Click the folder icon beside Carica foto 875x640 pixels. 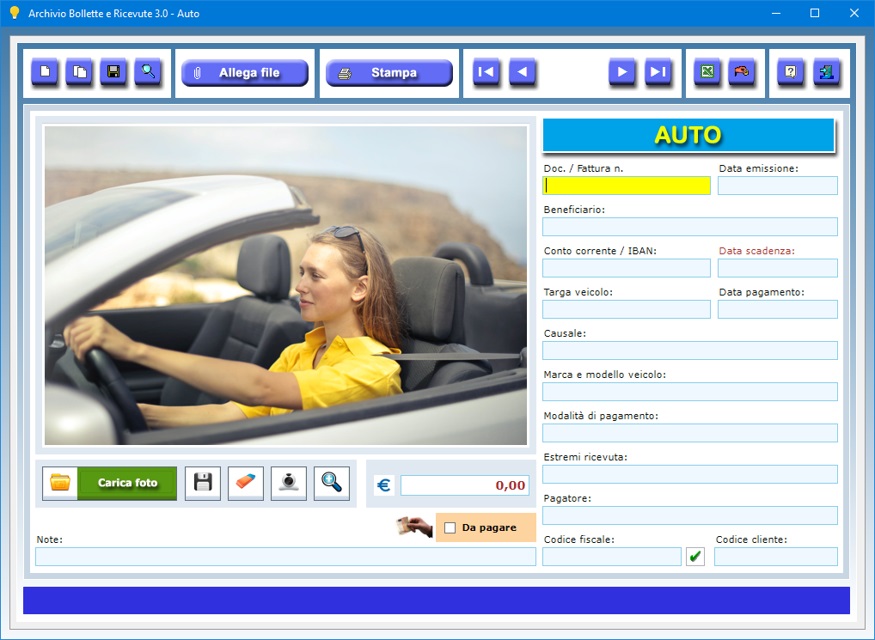pyautogui.click(x=60, y=483)
